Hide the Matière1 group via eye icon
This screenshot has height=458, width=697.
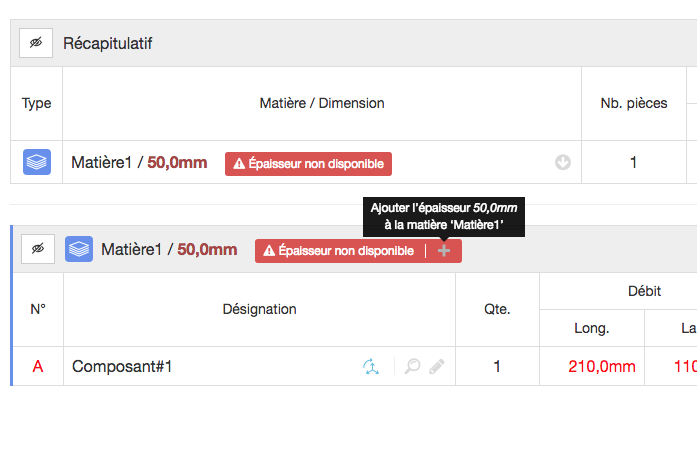pos(38,249)
